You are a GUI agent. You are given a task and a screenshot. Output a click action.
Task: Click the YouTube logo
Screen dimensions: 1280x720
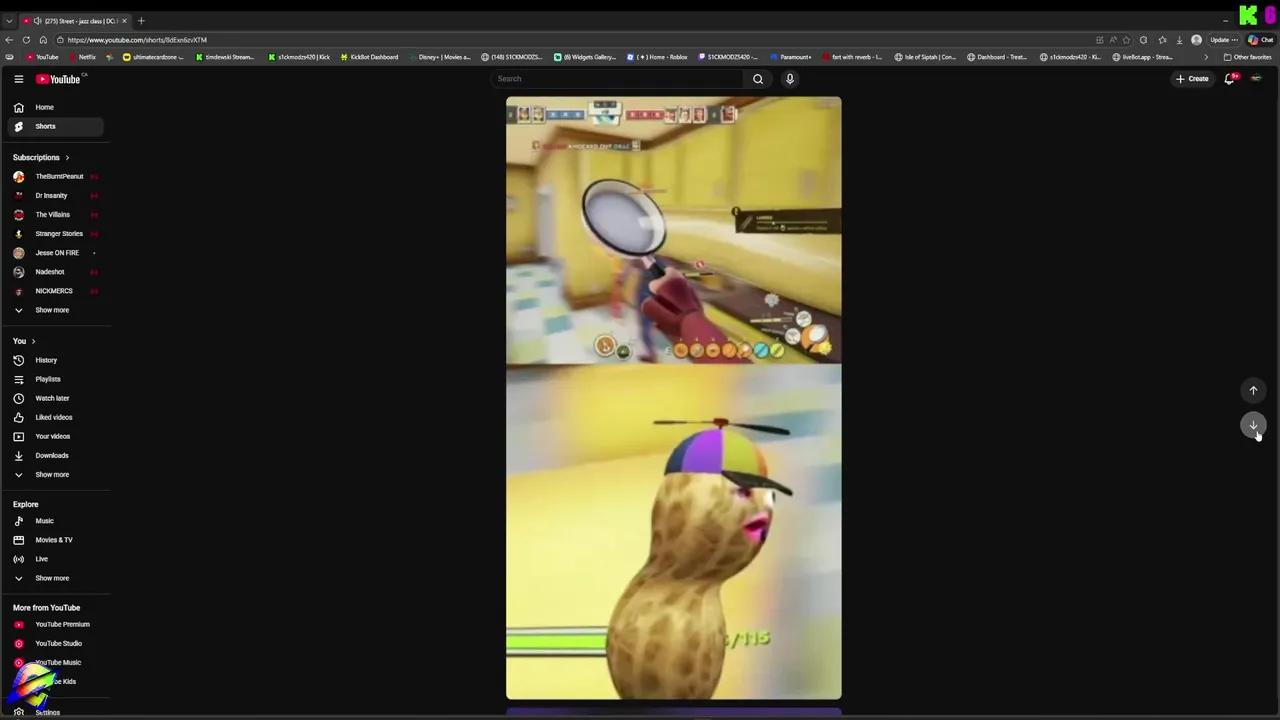point(60,79)
